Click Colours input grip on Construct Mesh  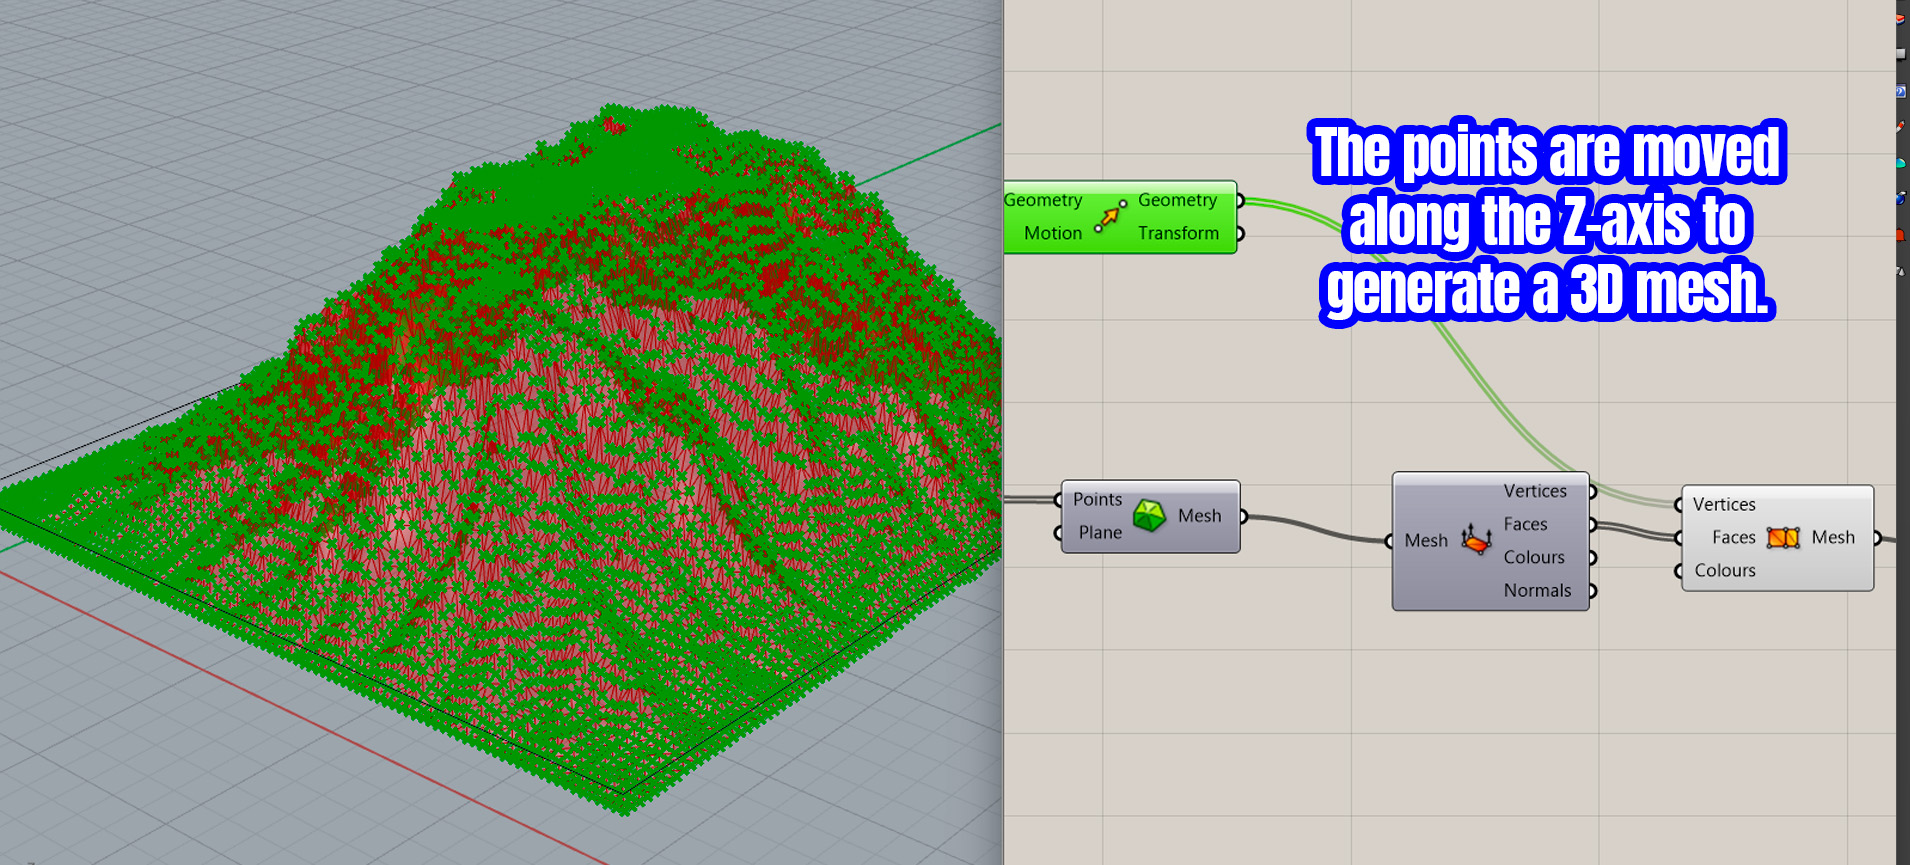pyautogui.click(x=1679, y=571)
